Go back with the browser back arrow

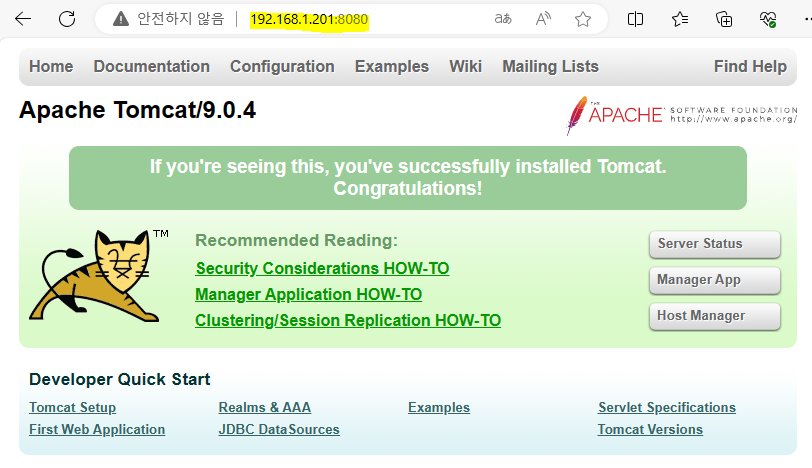point(23,19)
